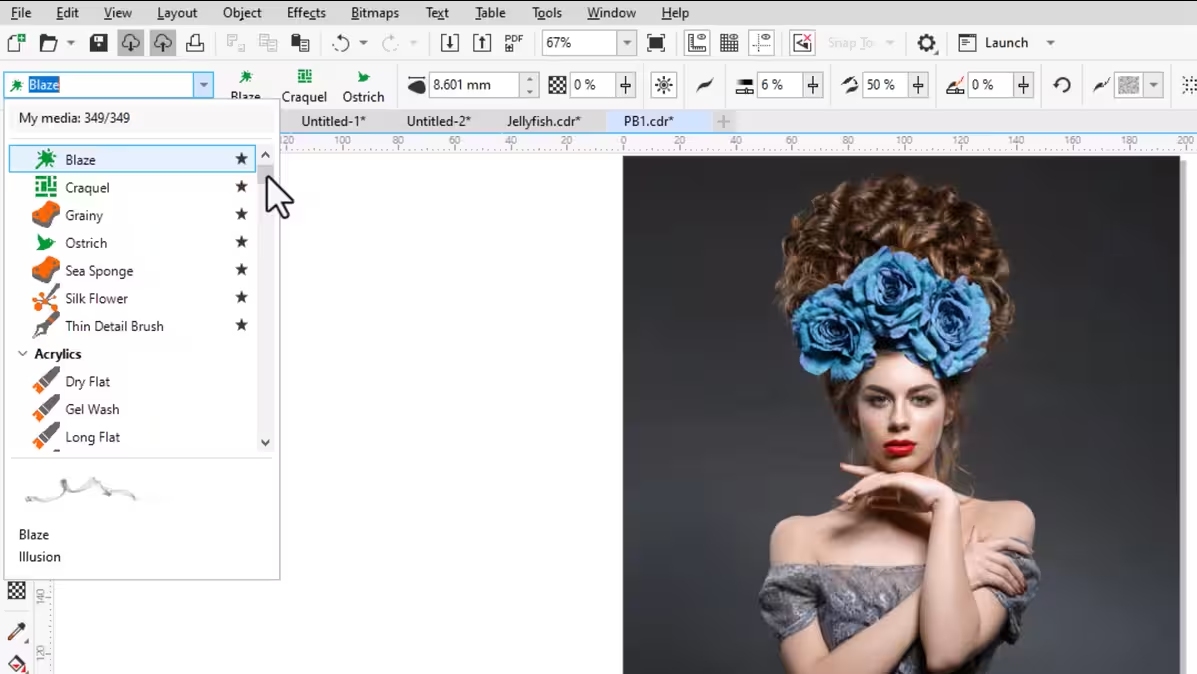Open the zoom level dropdown
Screen dimensions: 1197x674
coord(627,43)
